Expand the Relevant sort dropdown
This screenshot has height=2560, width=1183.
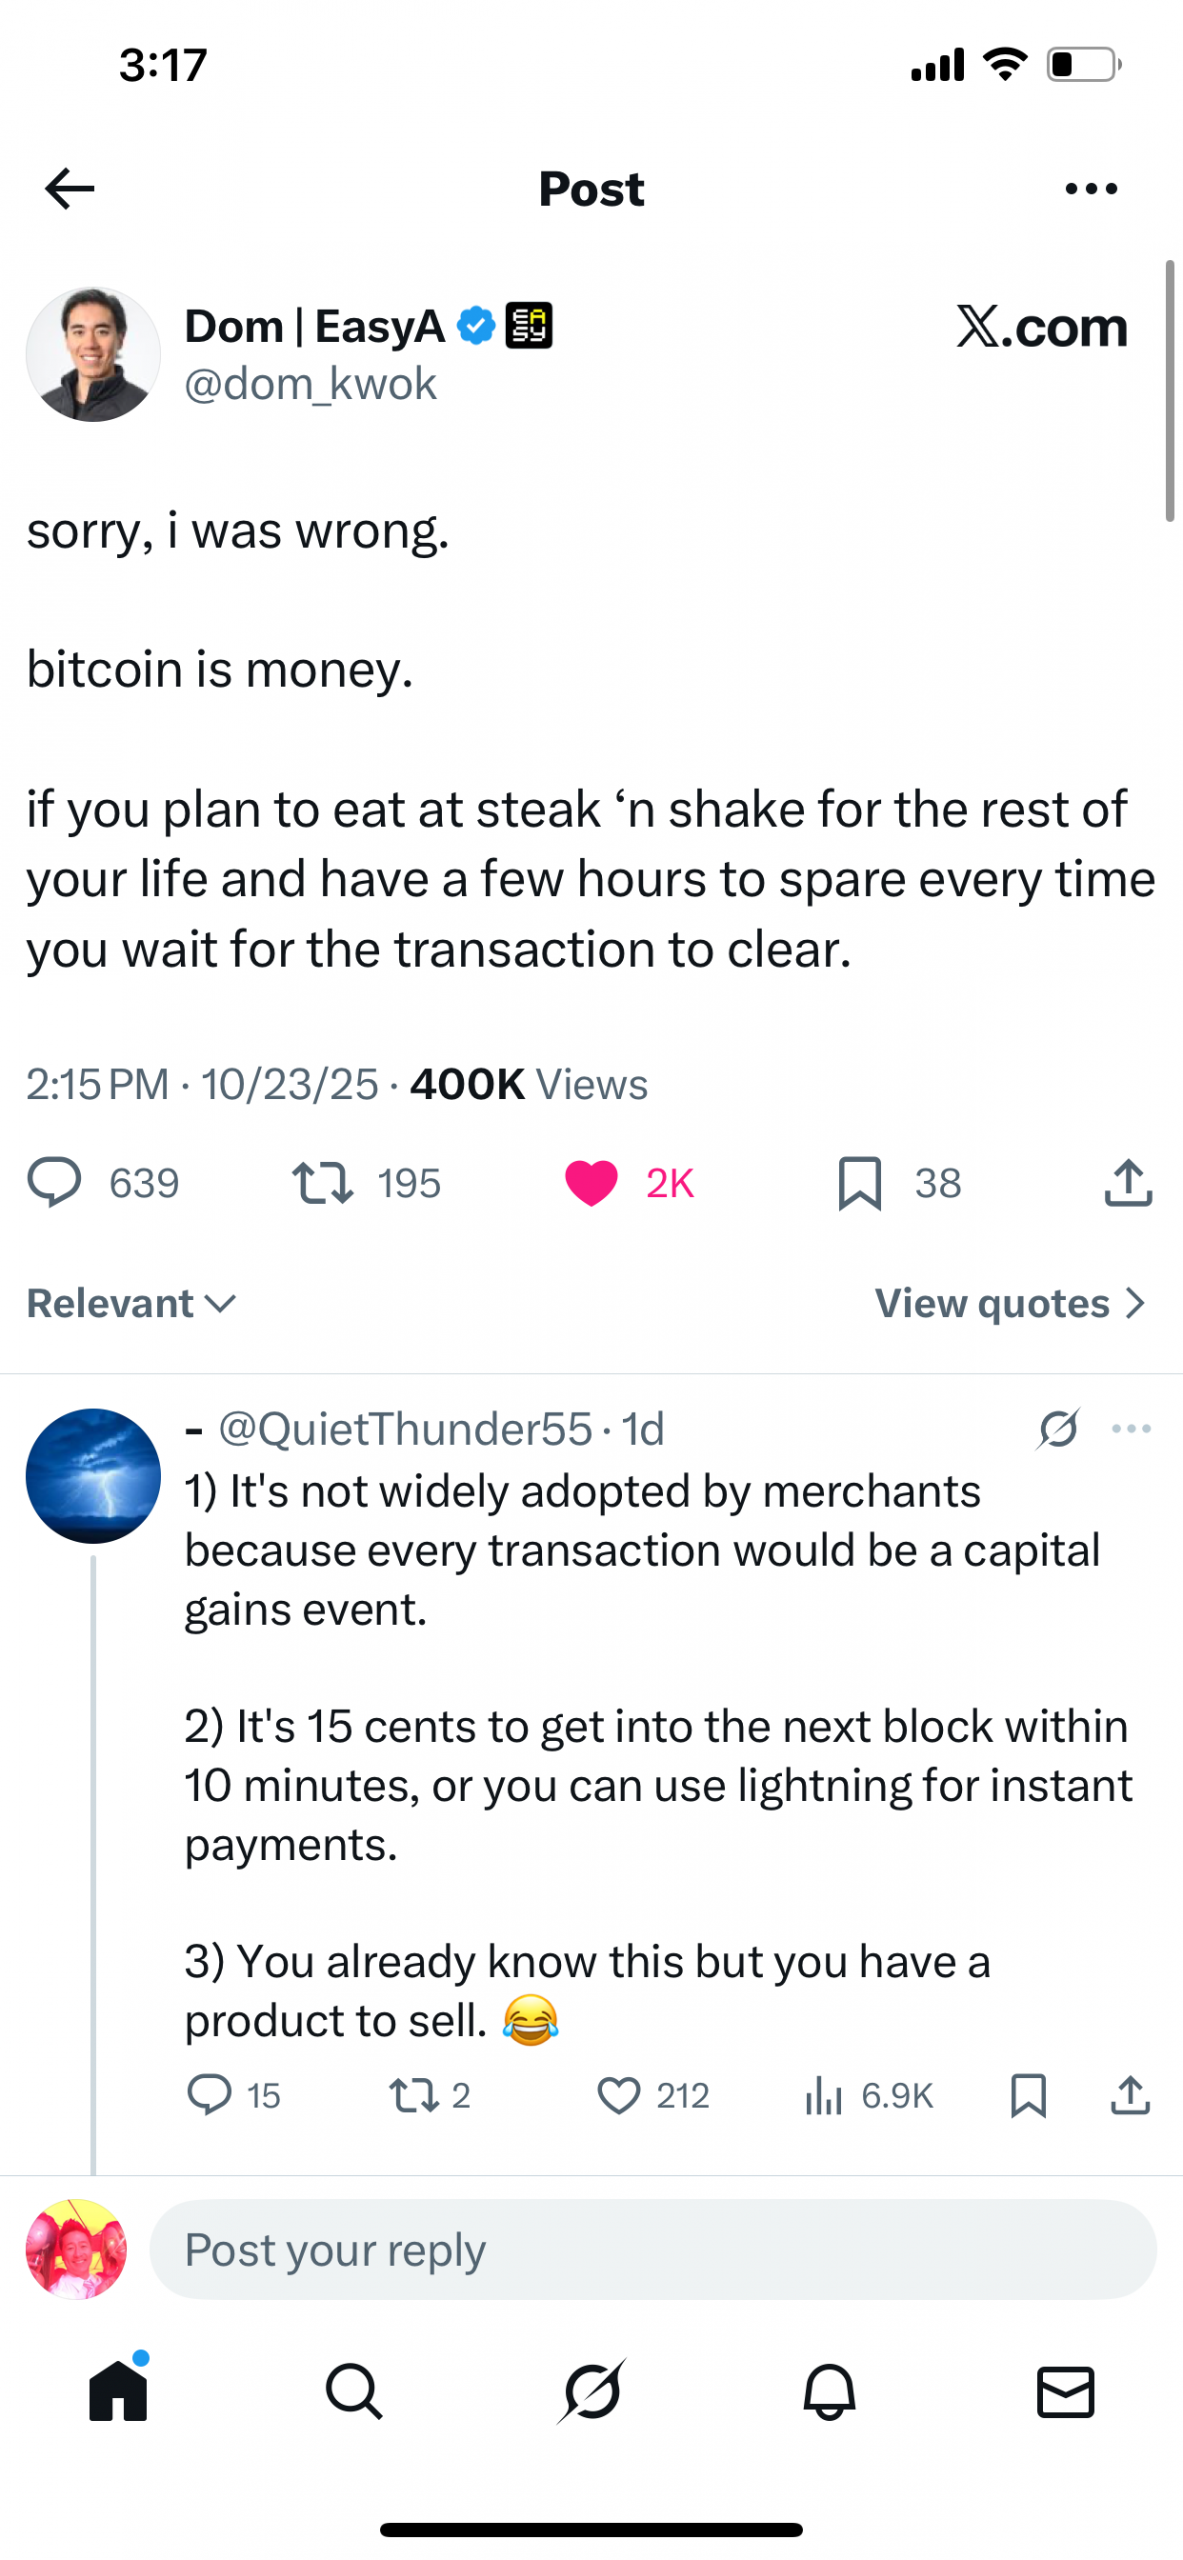[131, 1303]
